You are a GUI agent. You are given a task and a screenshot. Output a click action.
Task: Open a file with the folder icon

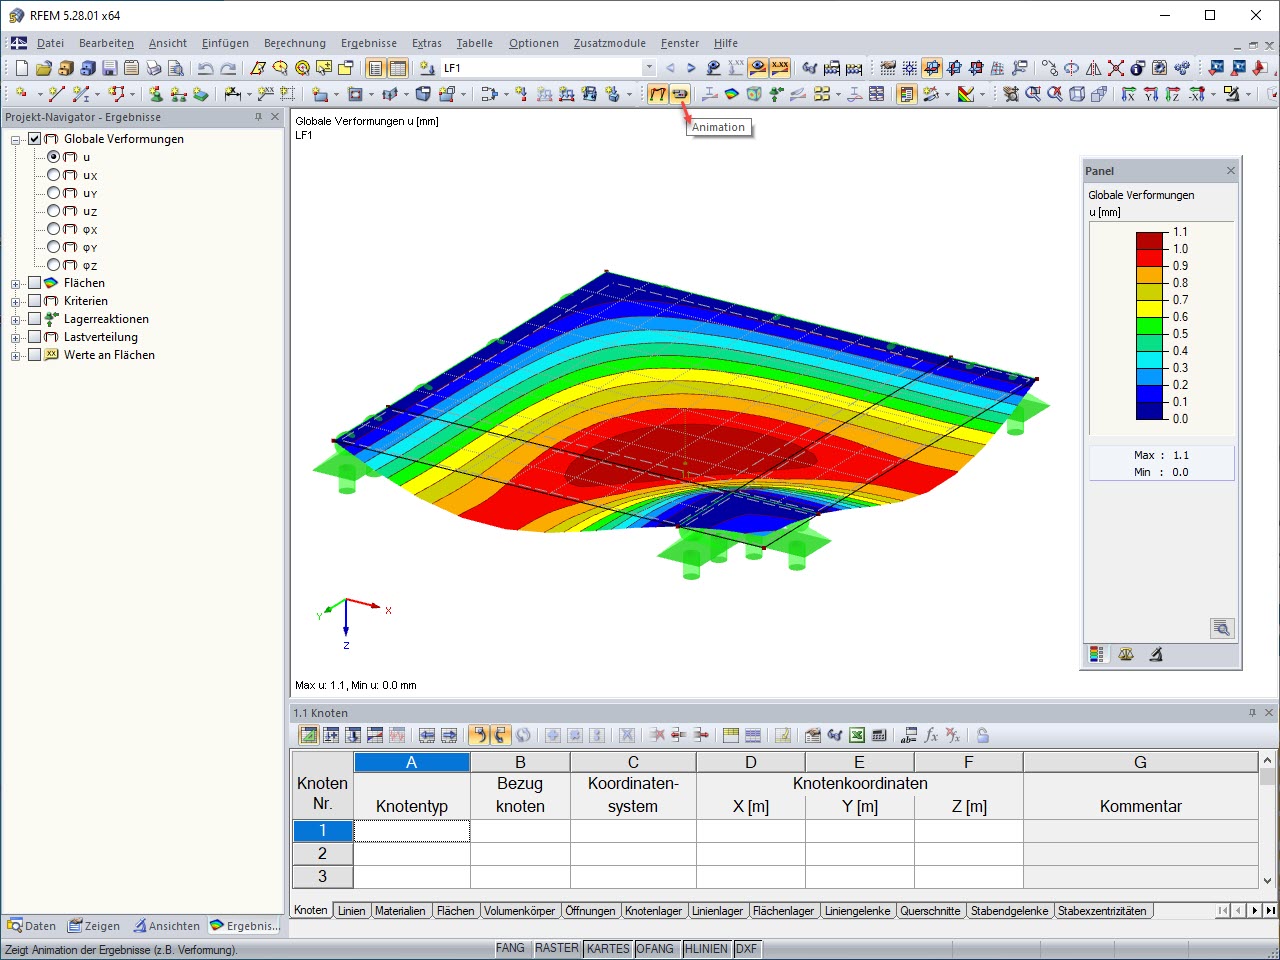[43, 68]
